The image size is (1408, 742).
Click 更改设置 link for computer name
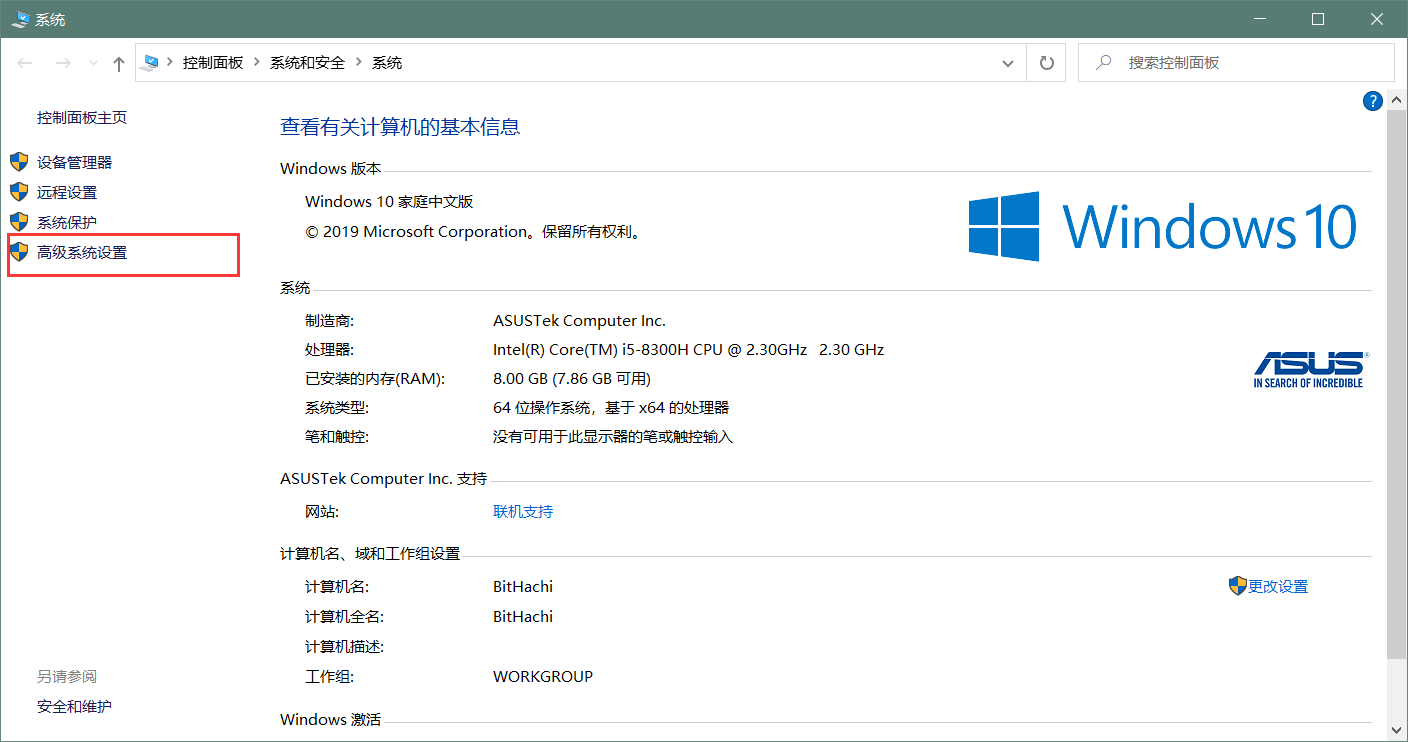point(1278,587)
